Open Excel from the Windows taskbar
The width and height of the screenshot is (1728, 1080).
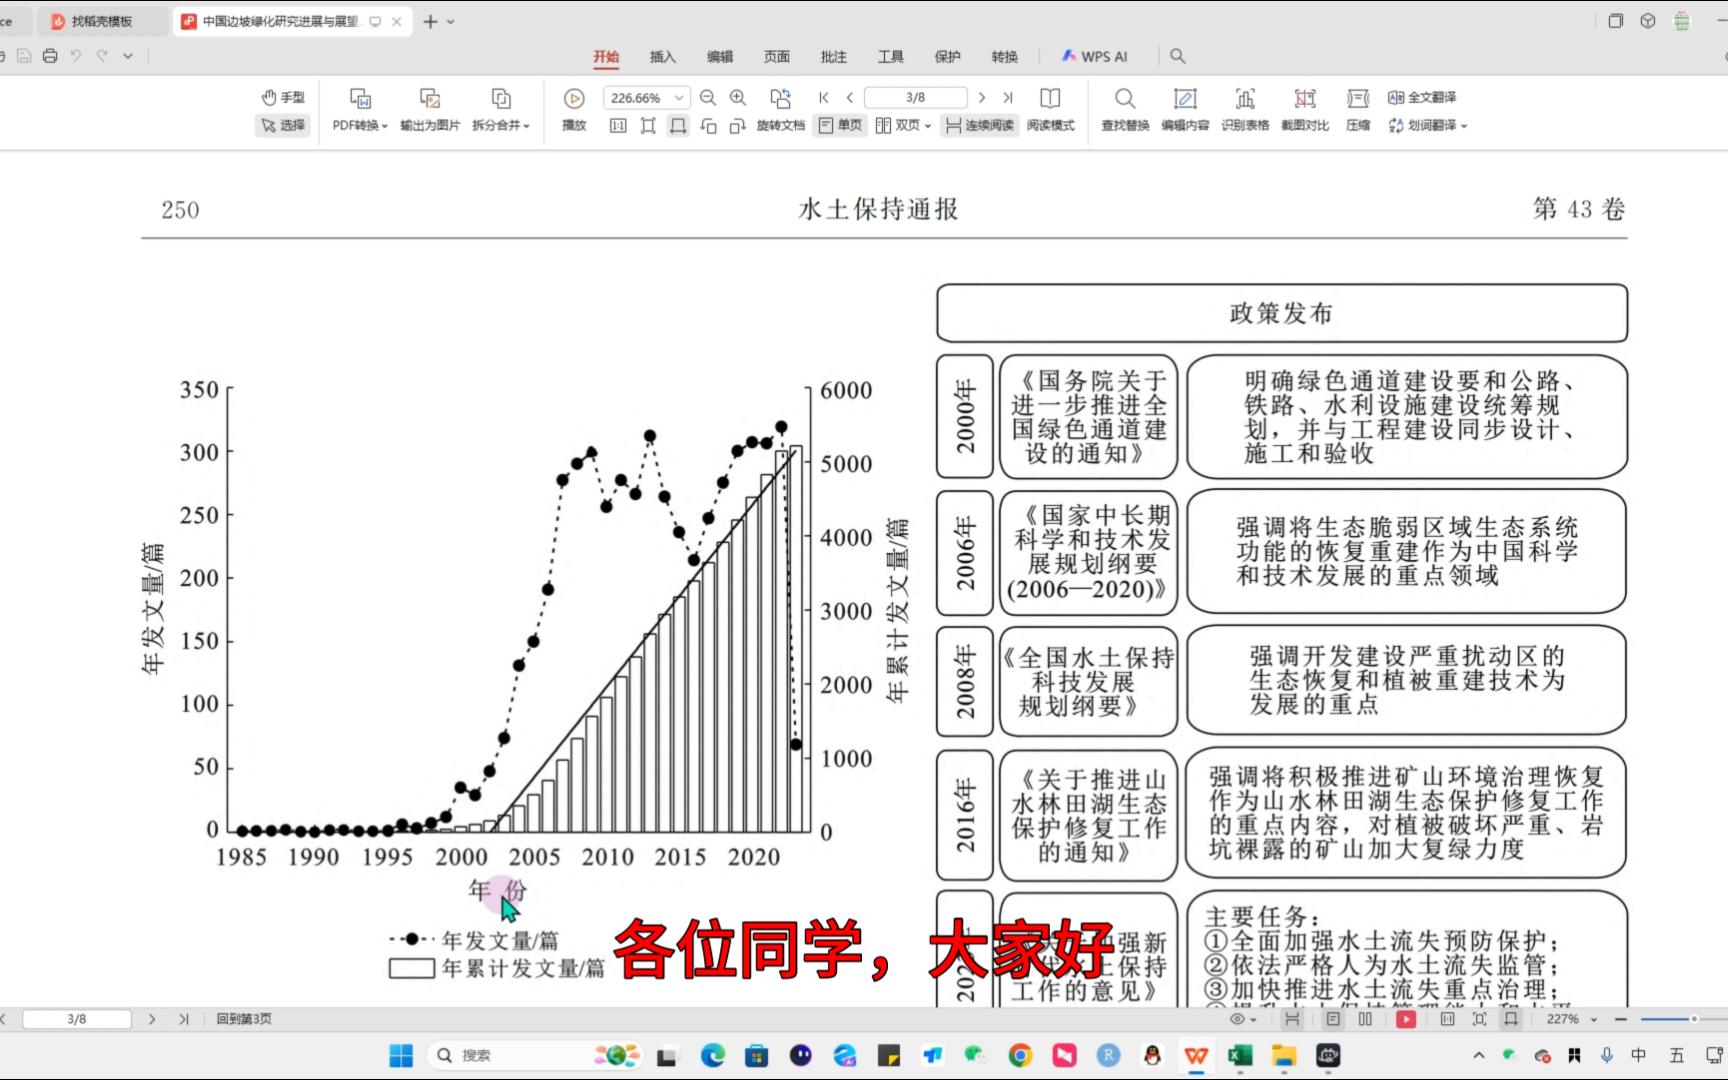(1240, 1055)
